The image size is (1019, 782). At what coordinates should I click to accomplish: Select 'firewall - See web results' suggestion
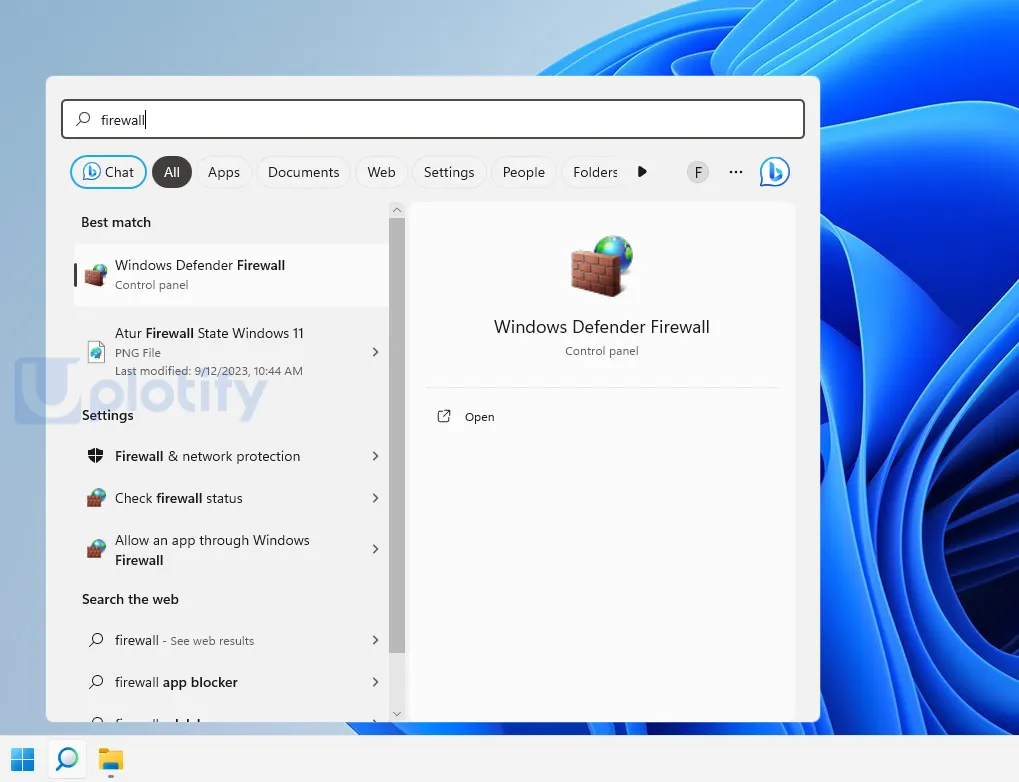231,640
